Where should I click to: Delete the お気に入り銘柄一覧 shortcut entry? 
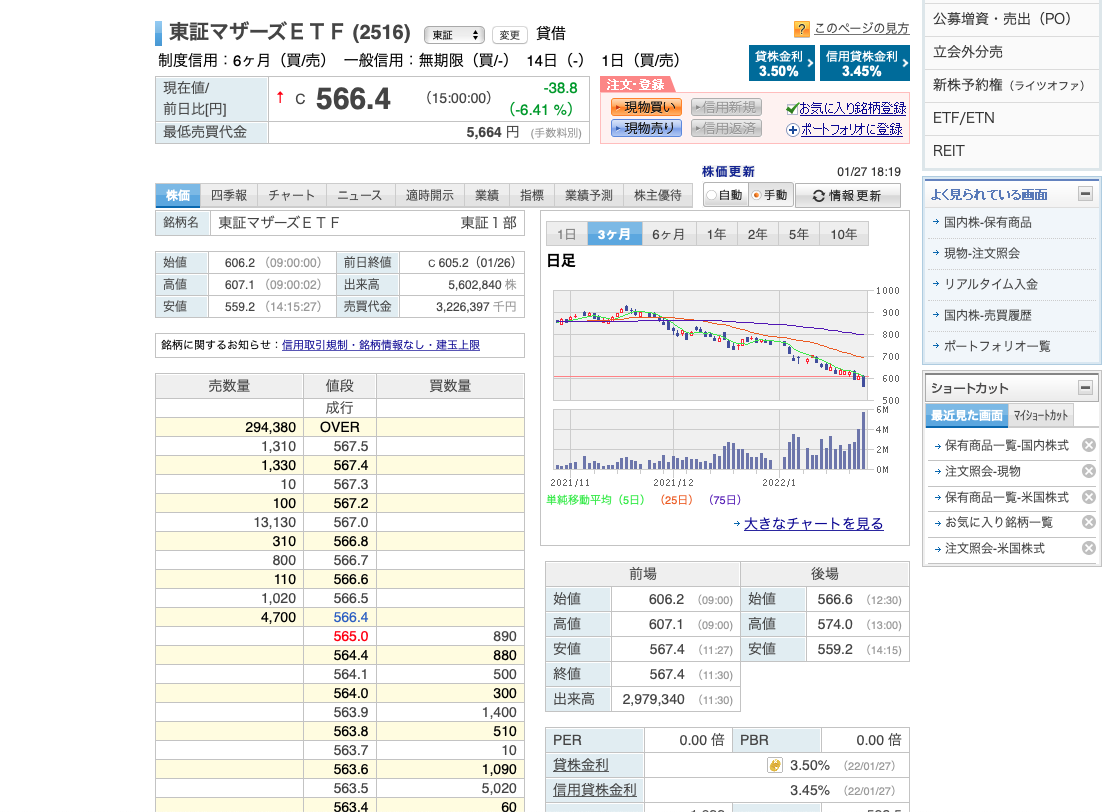point(1089,523)
